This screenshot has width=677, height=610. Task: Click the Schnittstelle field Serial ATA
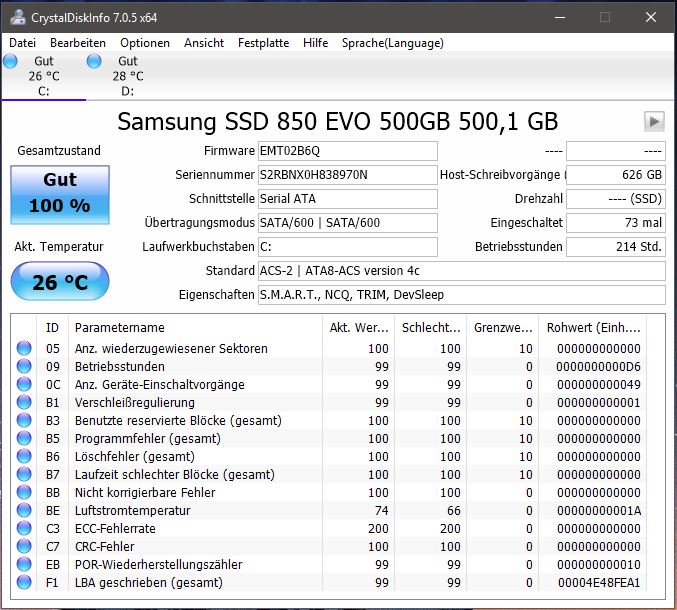point(348,199)
